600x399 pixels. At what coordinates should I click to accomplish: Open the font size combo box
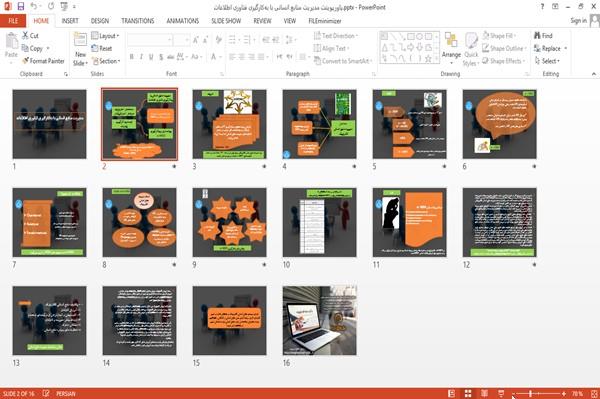pos(182,40)
